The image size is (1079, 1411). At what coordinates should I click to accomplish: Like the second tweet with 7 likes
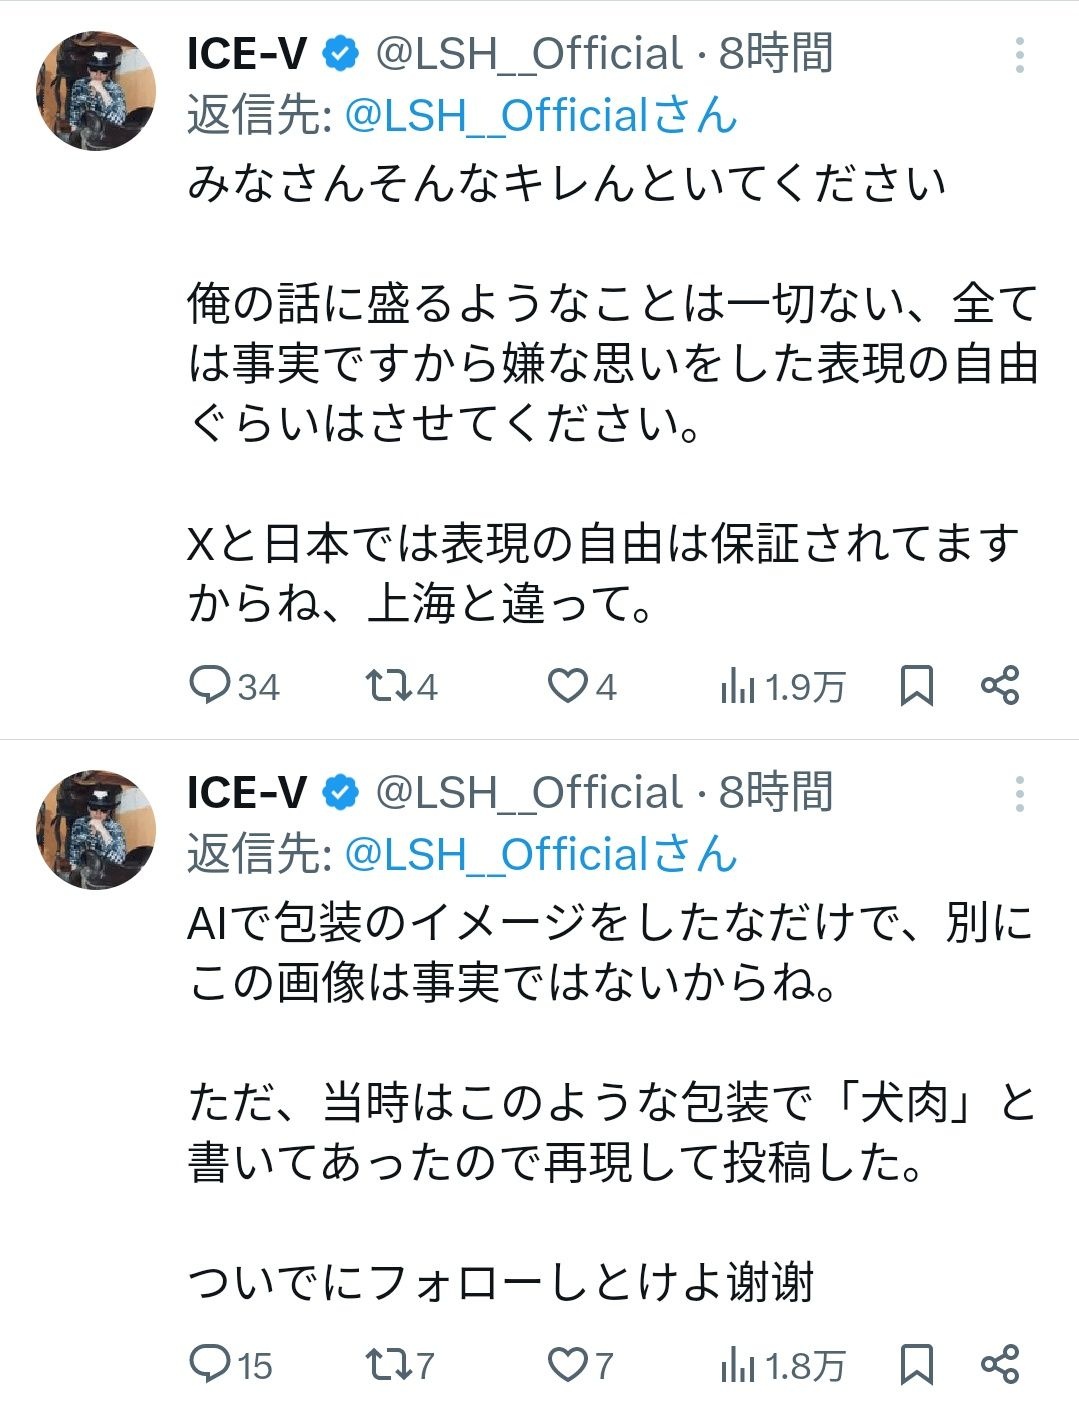(580, 1364)
